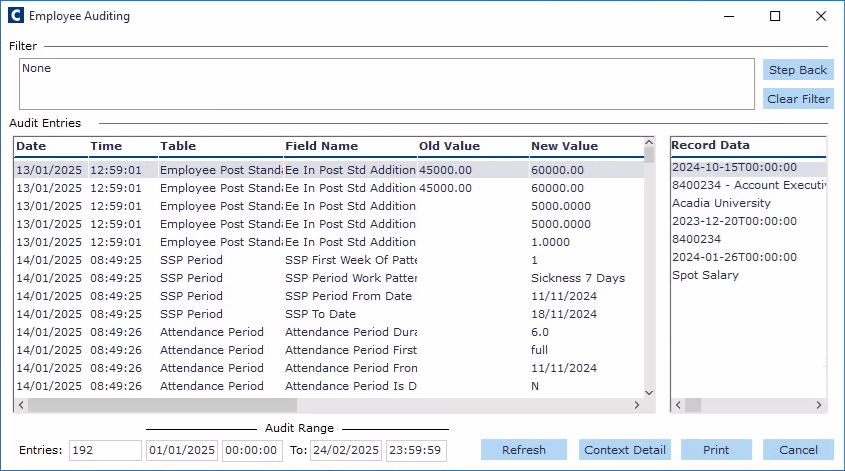Click the New Value column header
Viewport: 845px width, 471px height.
(585, 146)
